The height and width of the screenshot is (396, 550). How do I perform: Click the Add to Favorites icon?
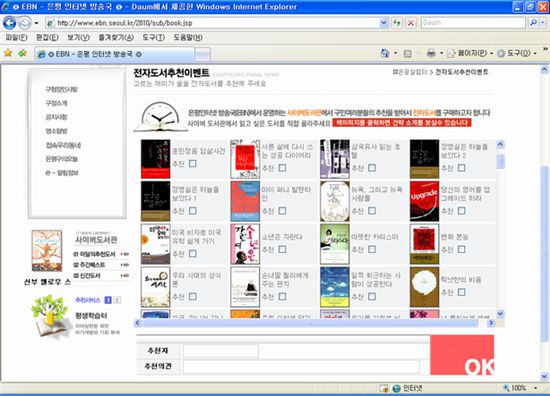tap(23, 53)
